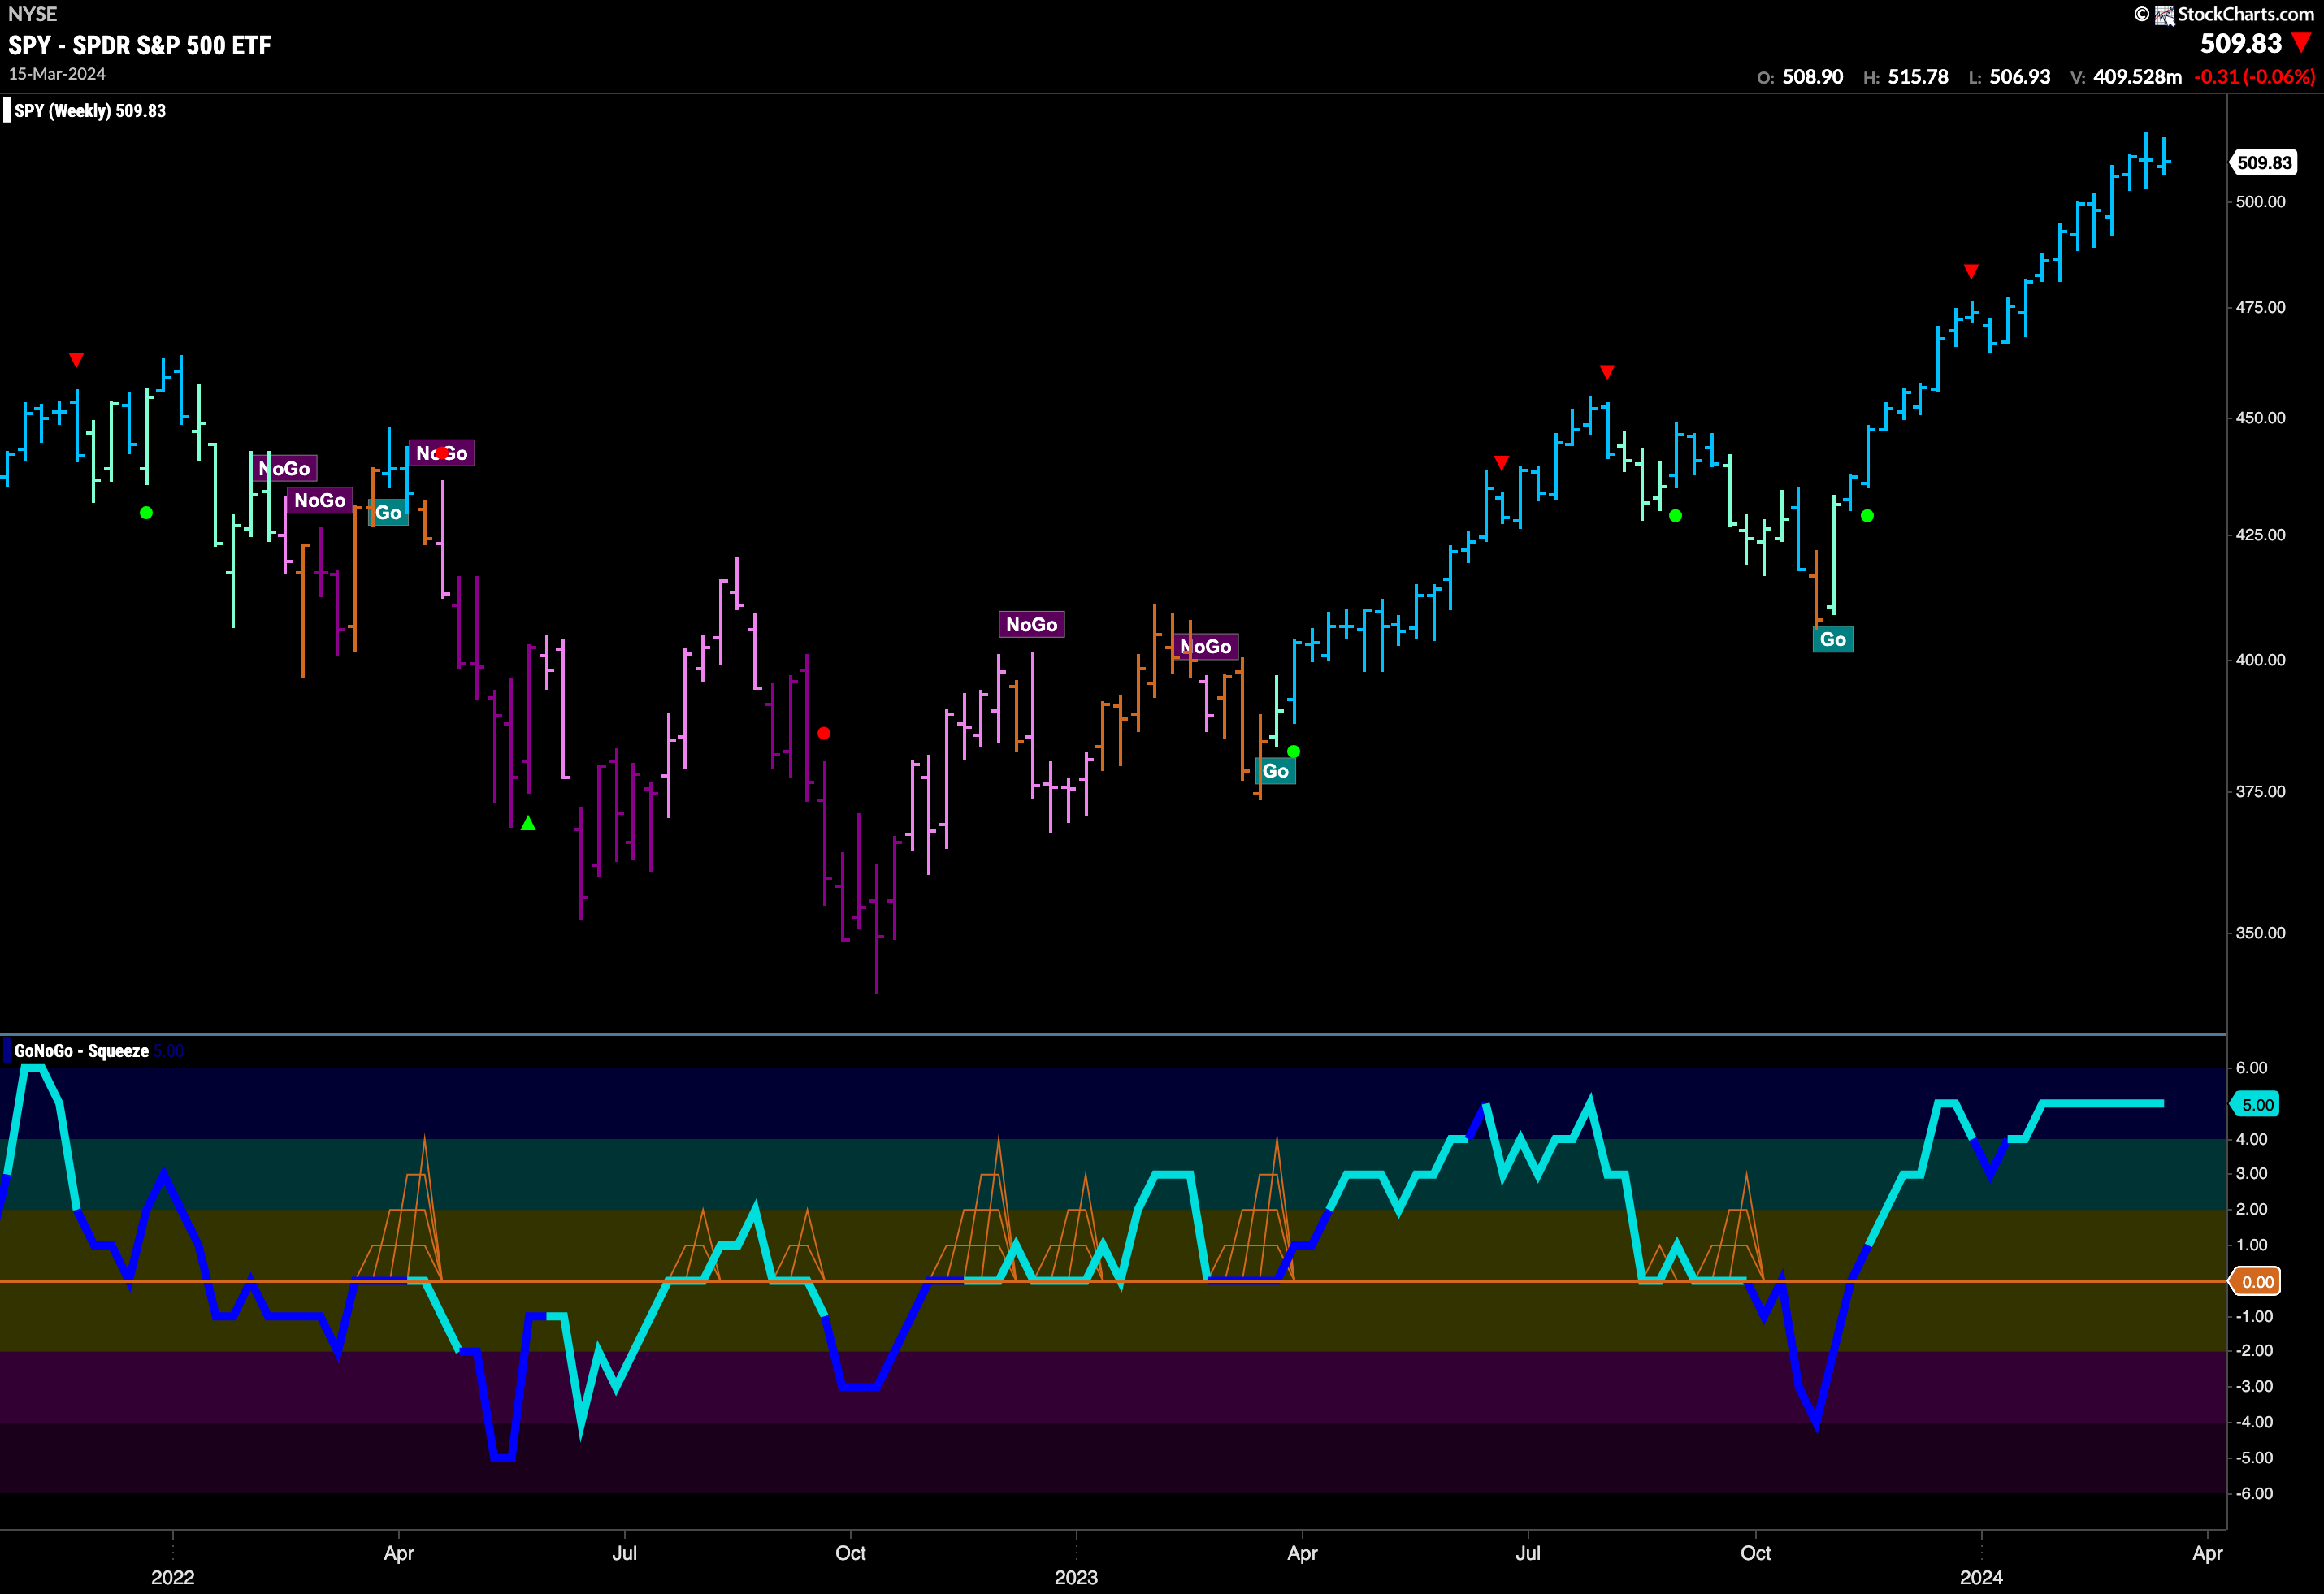
Task: Click the NYSE exchange label
Action: pos(33,14)
